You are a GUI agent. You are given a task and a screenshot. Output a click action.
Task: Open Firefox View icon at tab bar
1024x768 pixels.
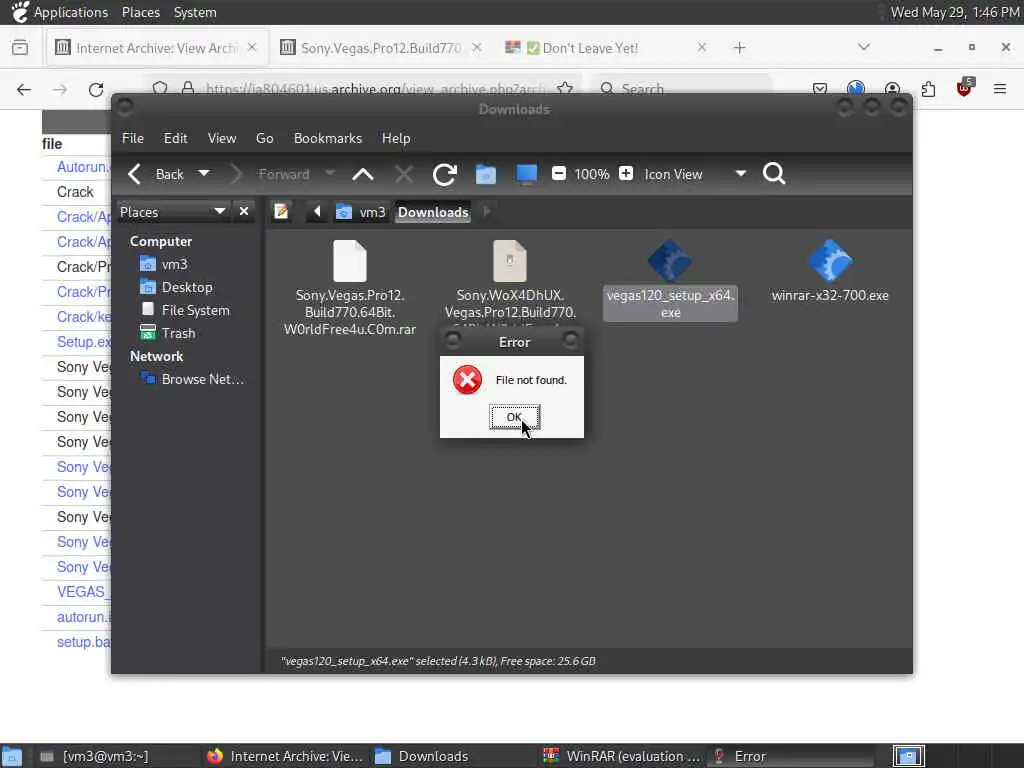[x=20, y=48]
